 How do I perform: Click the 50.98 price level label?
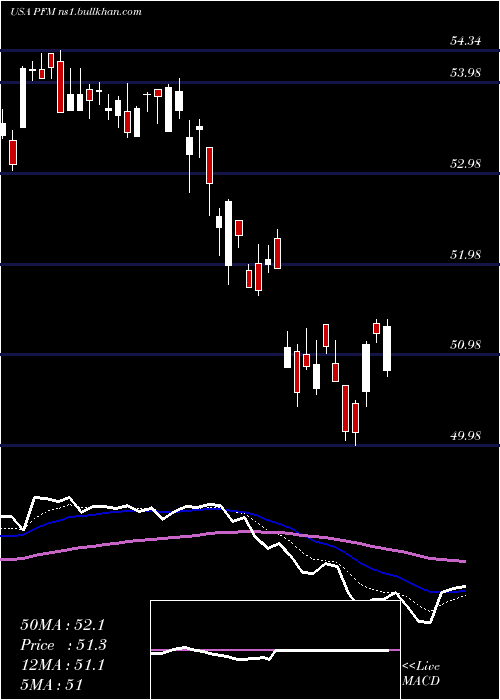coord(465,345)
